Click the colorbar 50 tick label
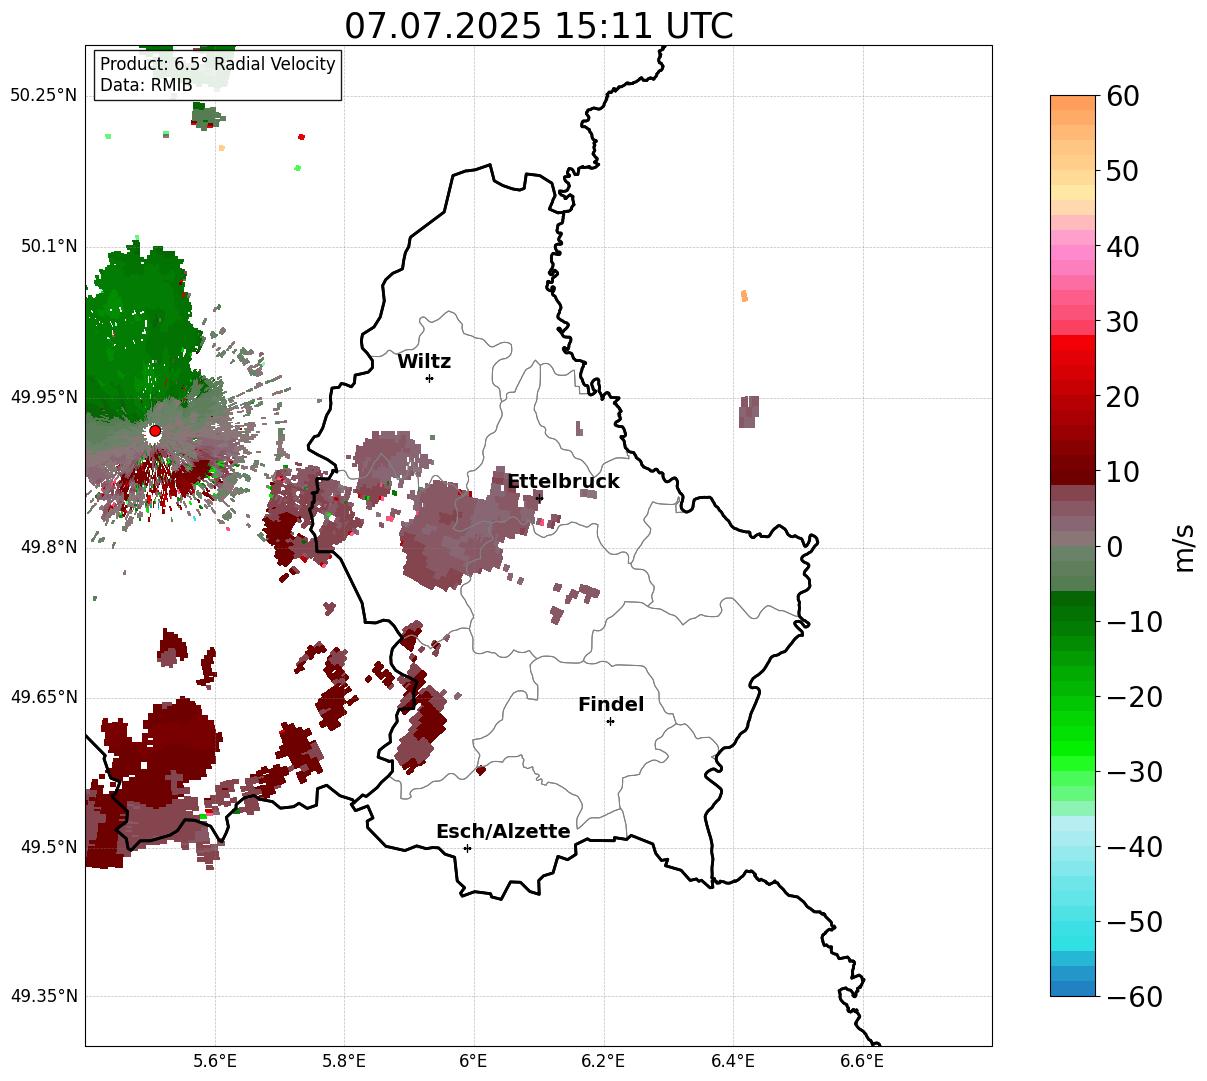 tap(1122, 171)
